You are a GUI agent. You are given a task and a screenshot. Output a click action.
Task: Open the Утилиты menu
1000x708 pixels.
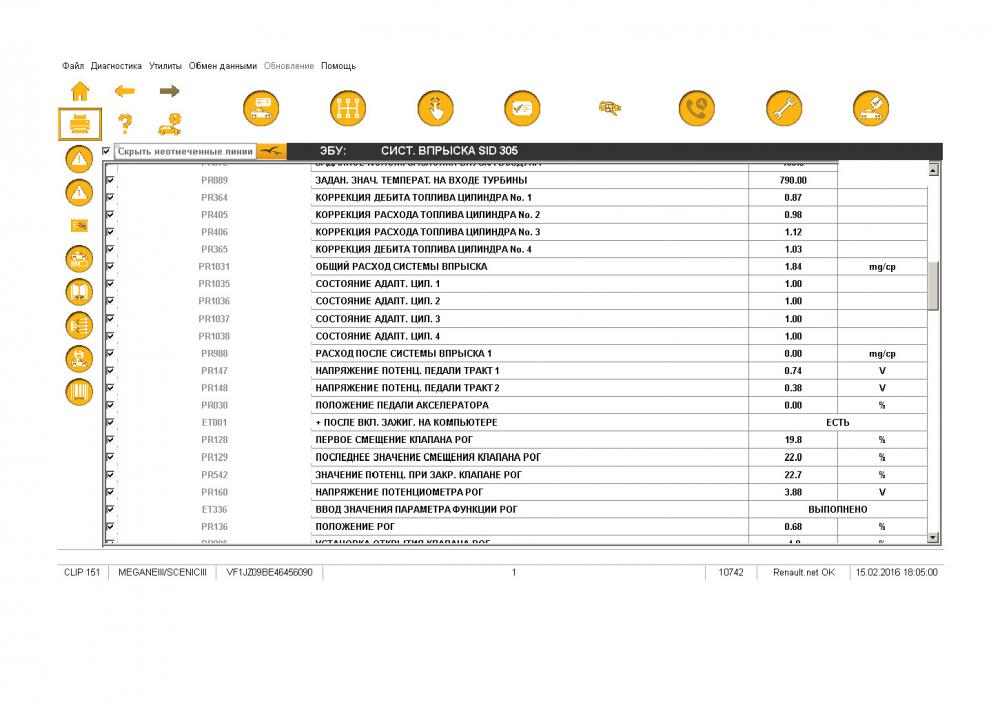pyautogui.click(x=165, y=66)
